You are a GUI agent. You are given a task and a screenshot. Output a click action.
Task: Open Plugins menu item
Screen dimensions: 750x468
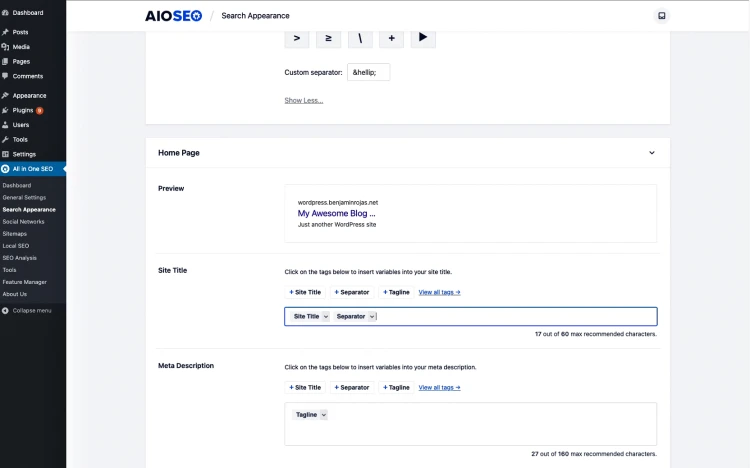click(23, 111)
